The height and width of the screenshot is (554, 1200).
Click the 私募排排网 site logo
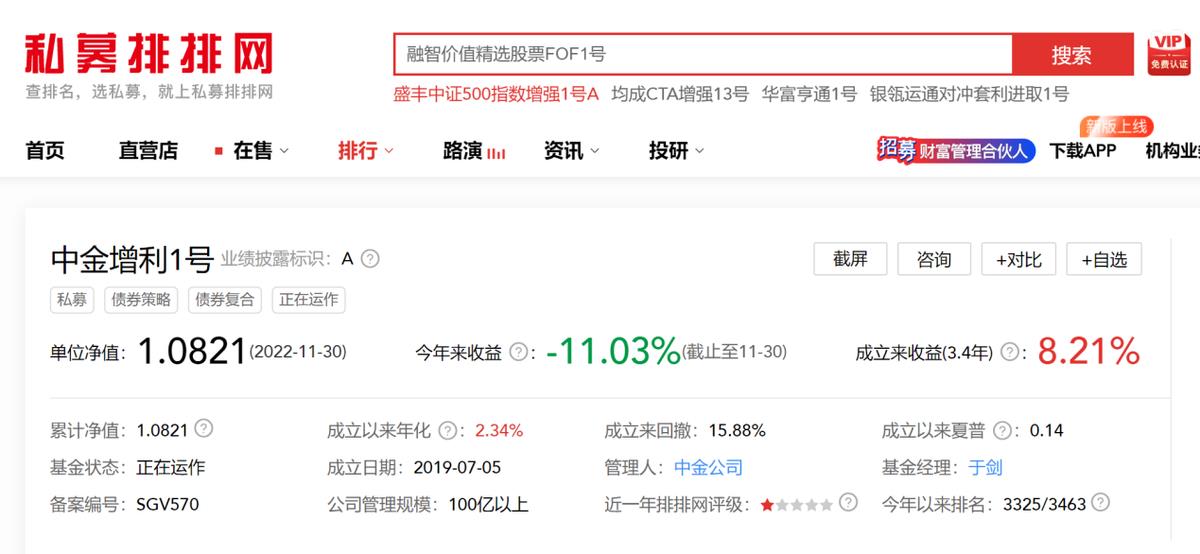(148, 55)
